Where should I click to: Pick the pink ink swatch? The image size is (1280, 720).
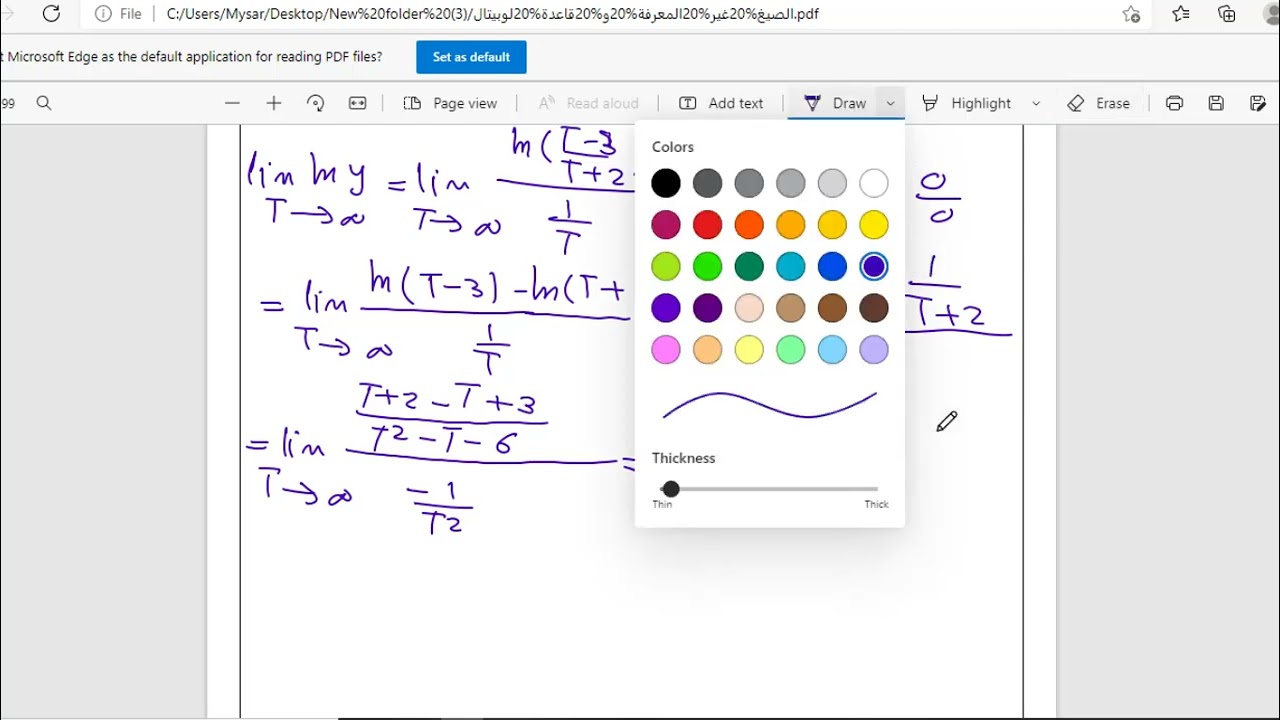(666, 349)
